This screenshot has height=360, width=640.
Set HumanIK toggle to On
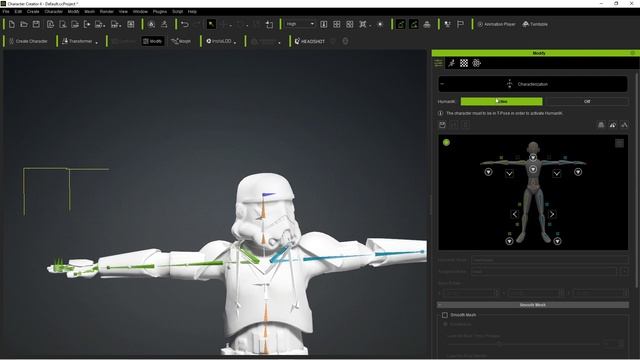point(502,101)
